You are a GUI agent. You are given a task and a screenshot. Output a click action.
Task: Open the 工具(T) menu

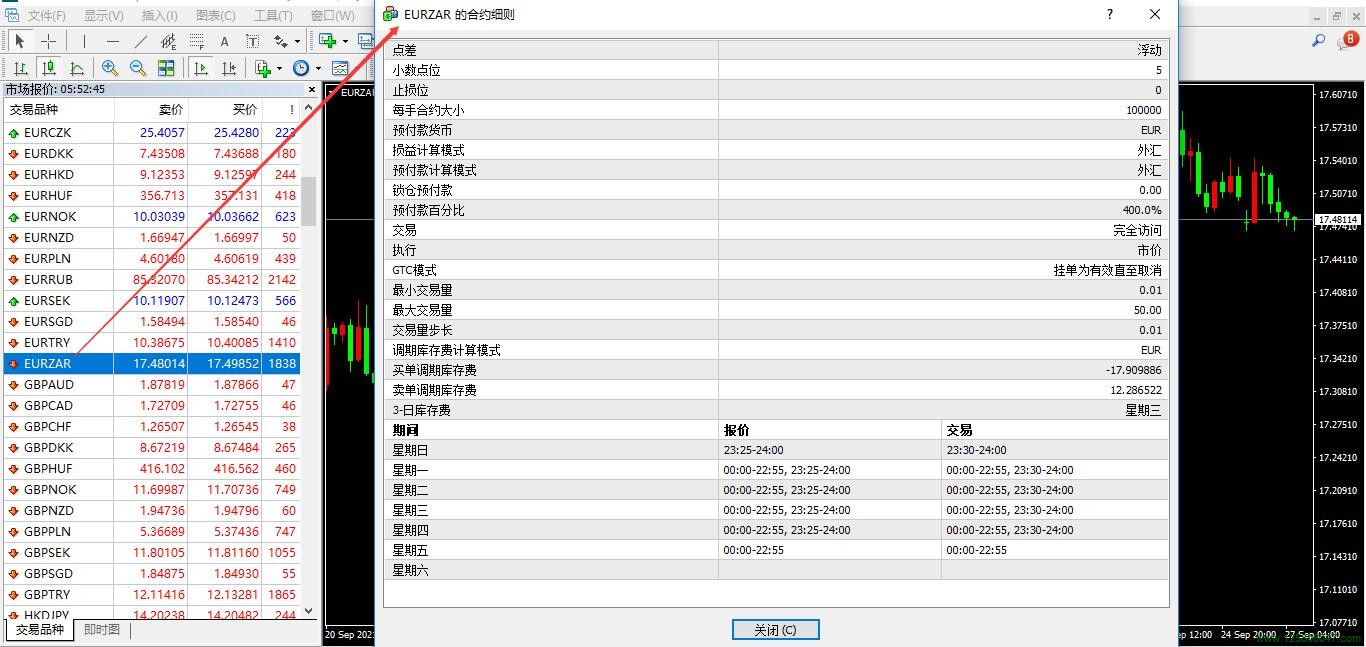[x=273, y=16]
